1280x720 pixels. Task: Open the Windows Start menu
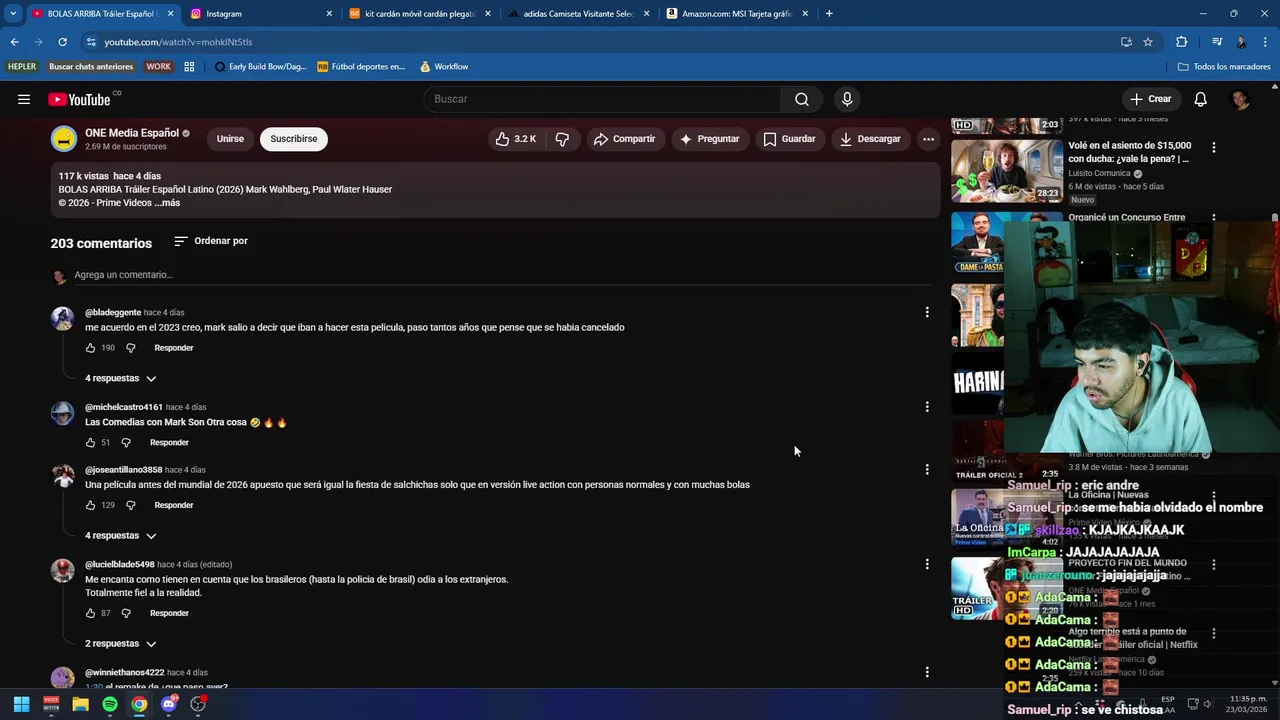coord(21,704)
